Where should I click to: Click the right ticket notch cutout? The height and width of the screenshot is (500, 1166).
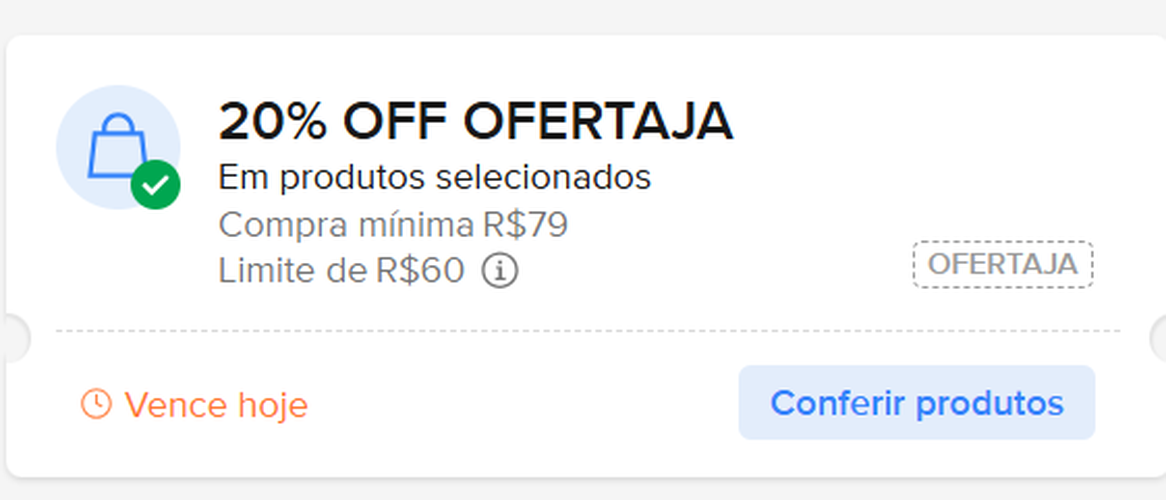(x=1159, y=338)
